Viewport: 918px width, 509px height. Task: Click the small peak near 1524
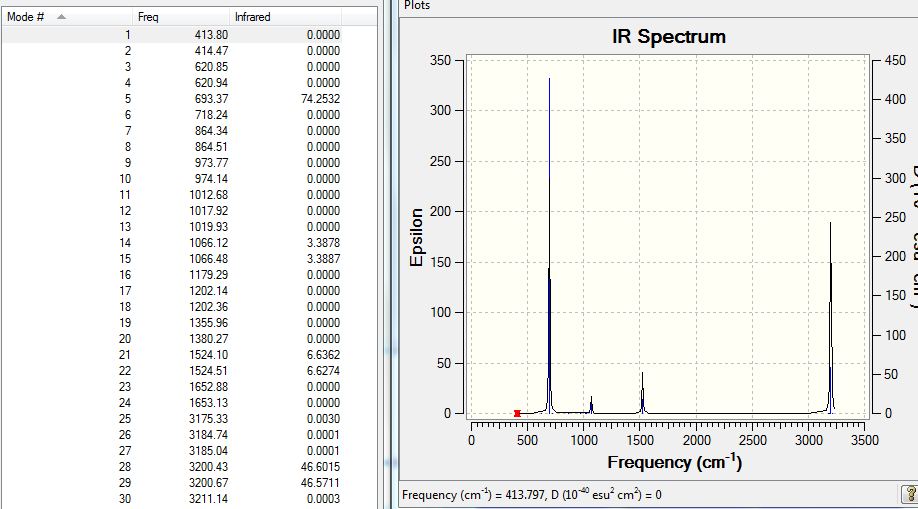[x=642, y=392]
